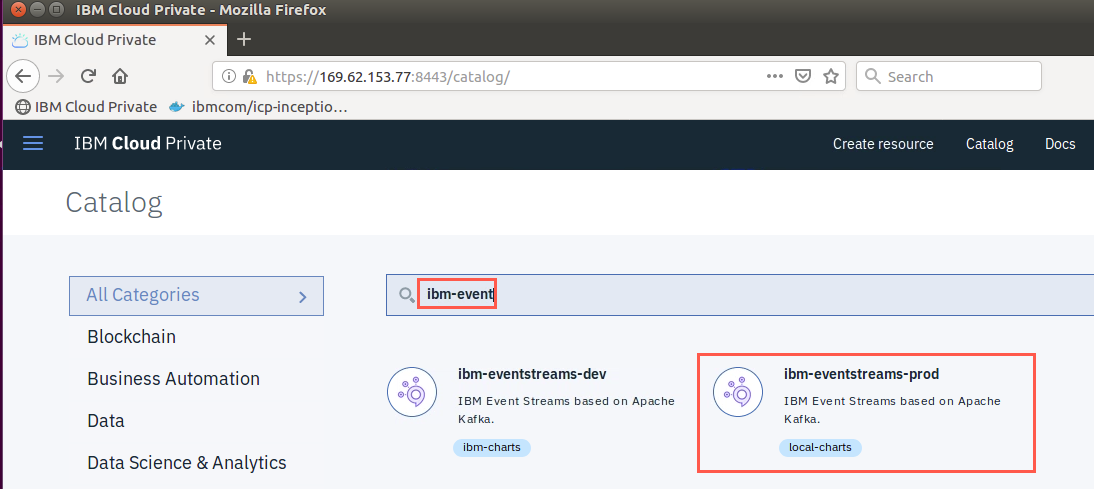Click ibm-eventstreams-dev description text
The image size is (1094, 489).
[566, 409]
